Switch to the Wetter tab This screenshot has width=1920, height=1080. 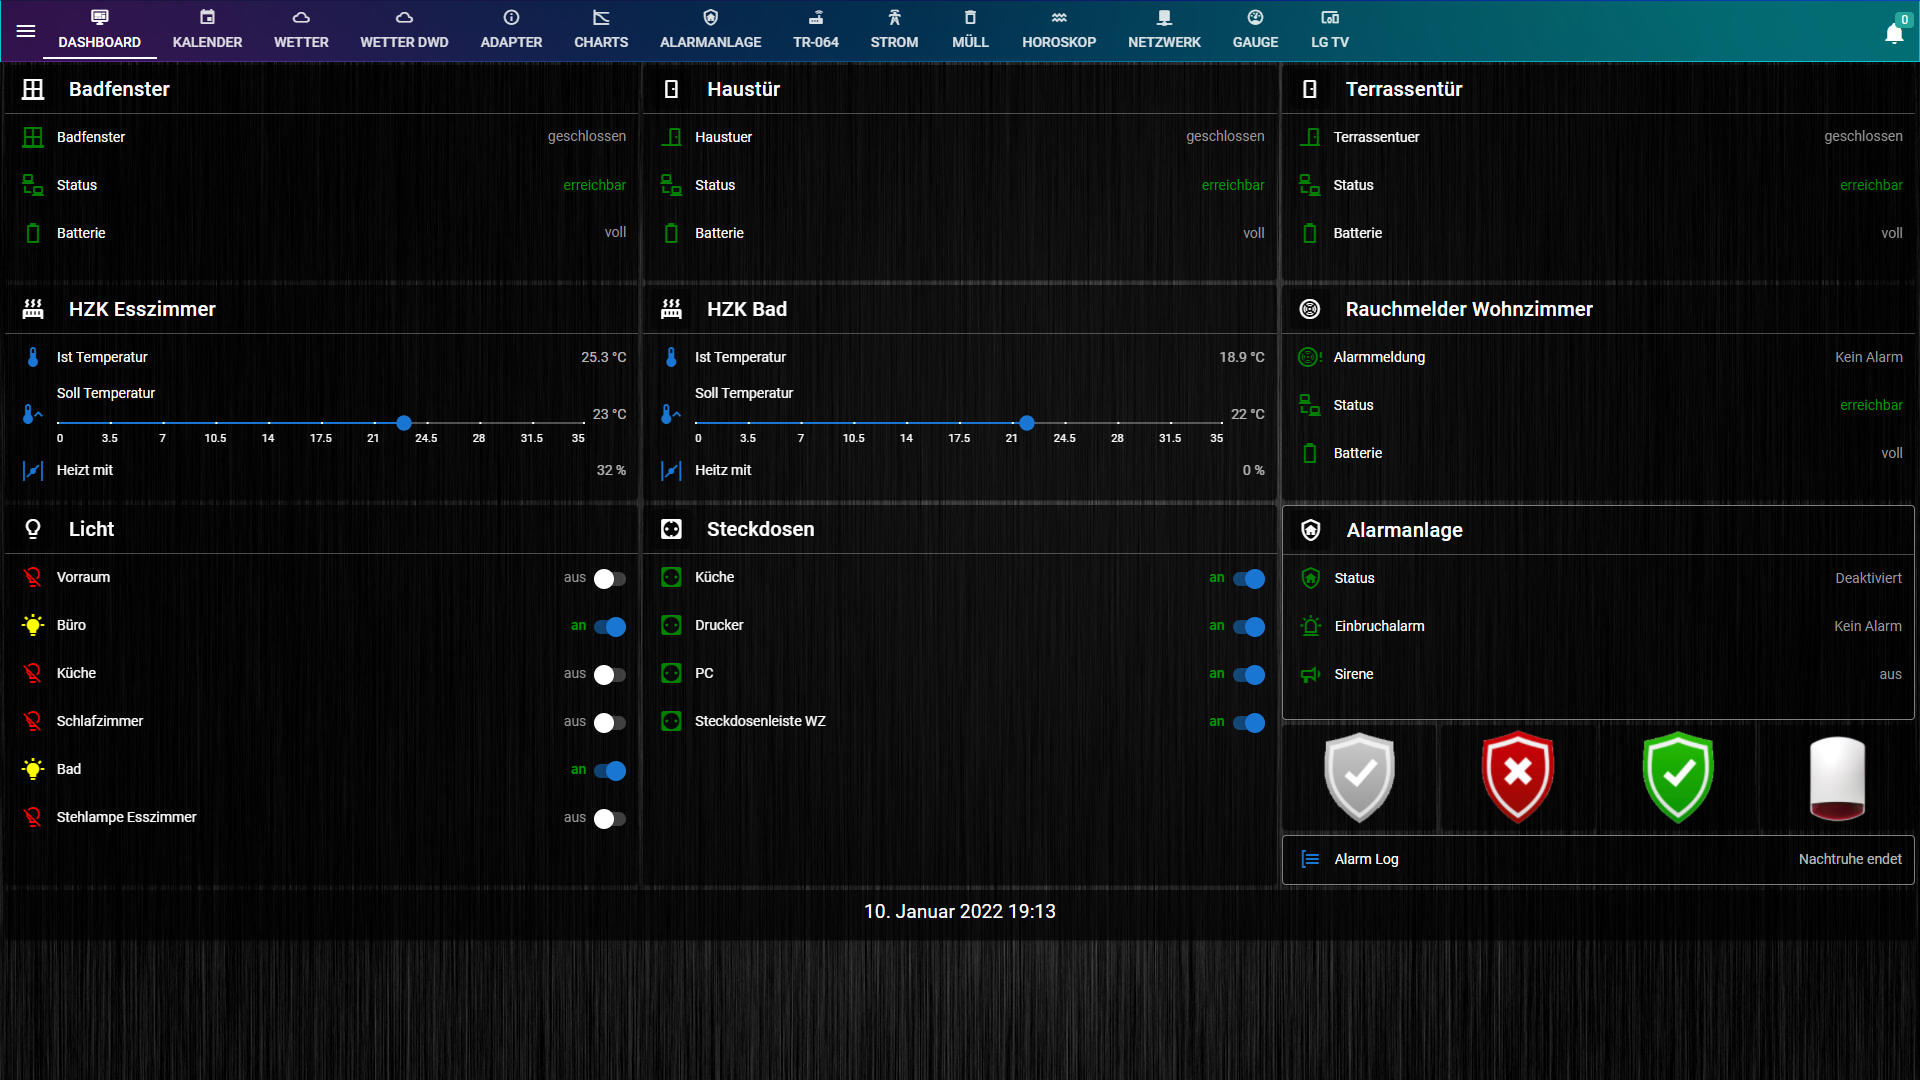click(301, 30)
